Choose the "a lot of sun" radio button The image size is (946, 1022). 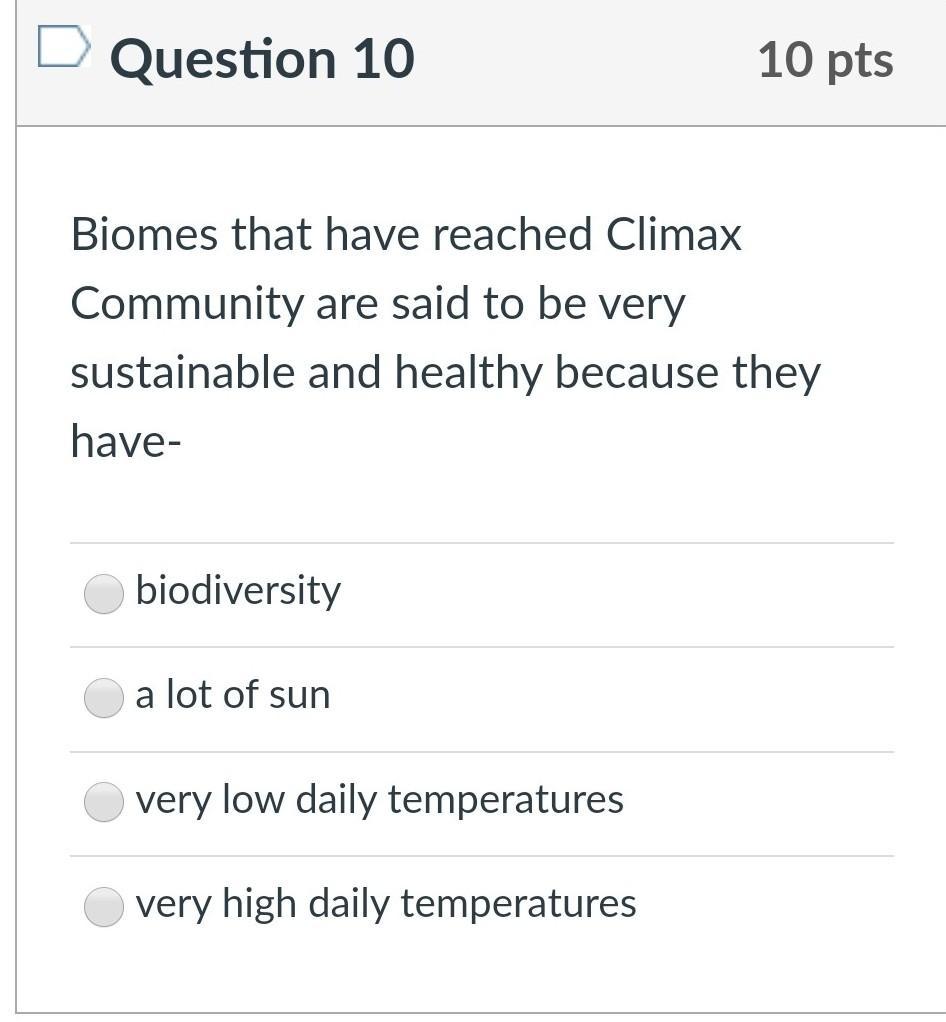pos(103,697)
